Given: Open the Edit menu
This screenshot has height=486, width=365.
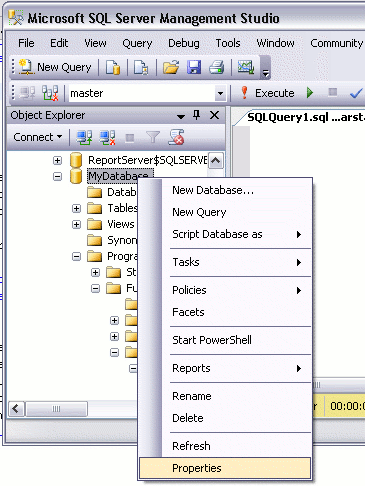Looking at the screenshot, I should [59, 43].
